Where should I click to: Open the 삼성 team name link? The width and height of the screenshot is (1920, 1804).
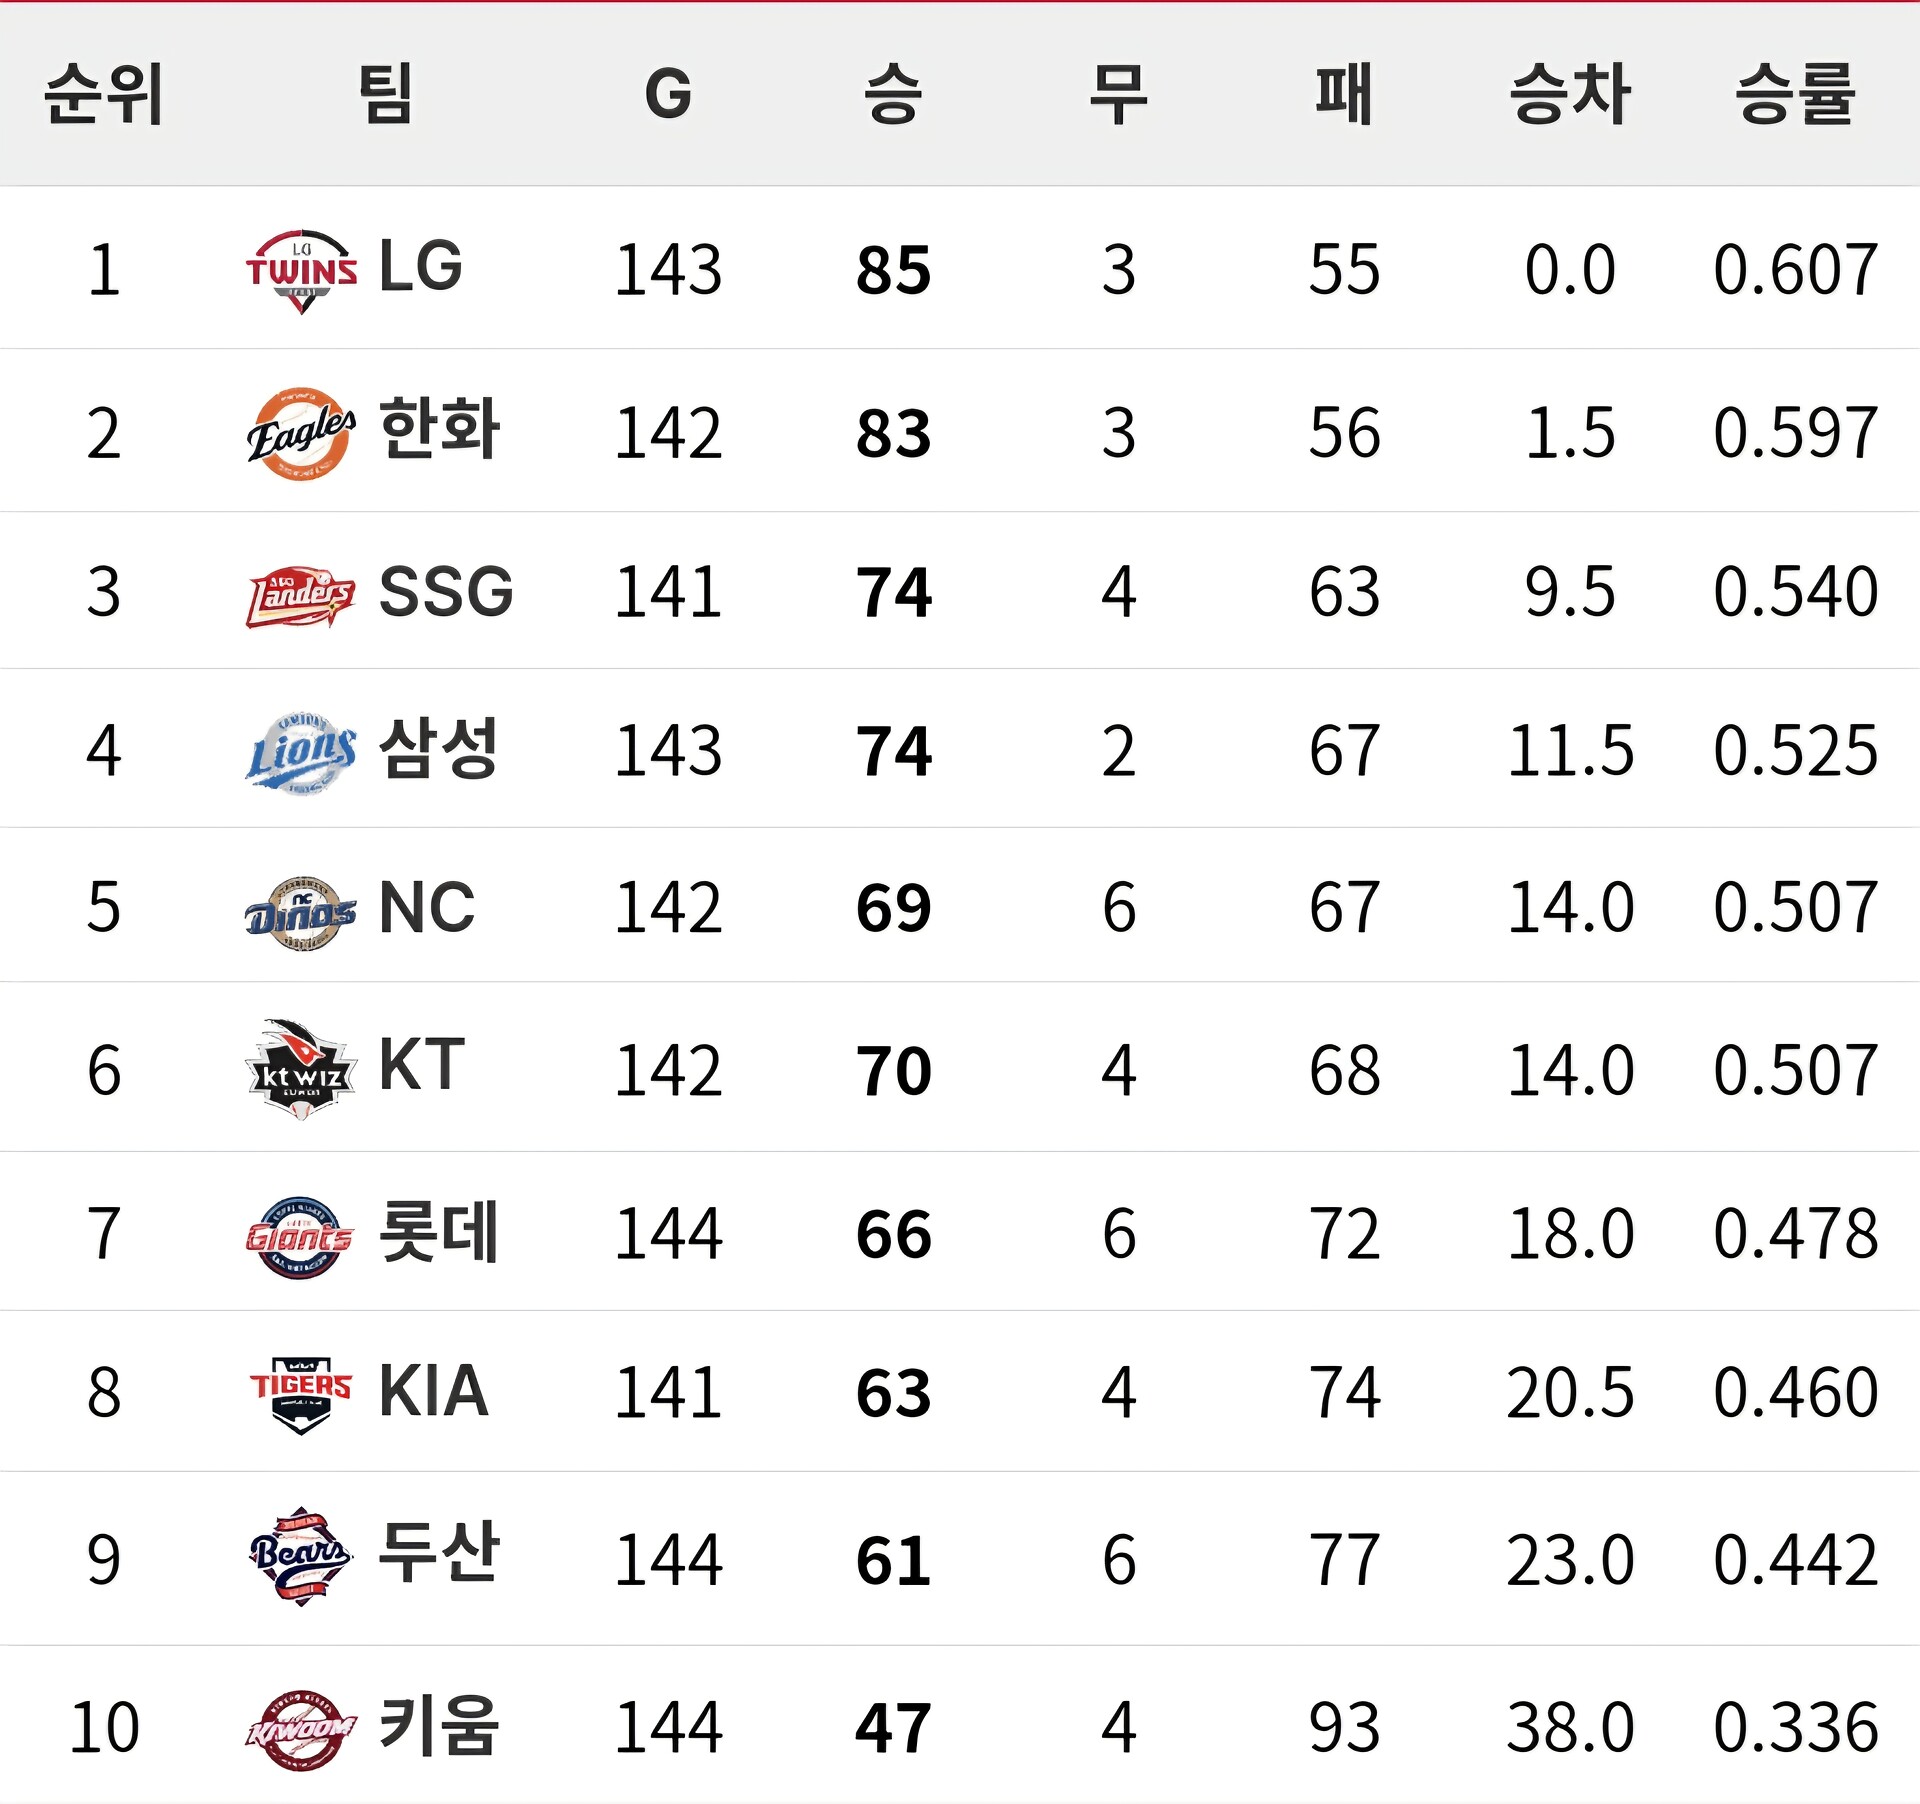tap(439, 749)
